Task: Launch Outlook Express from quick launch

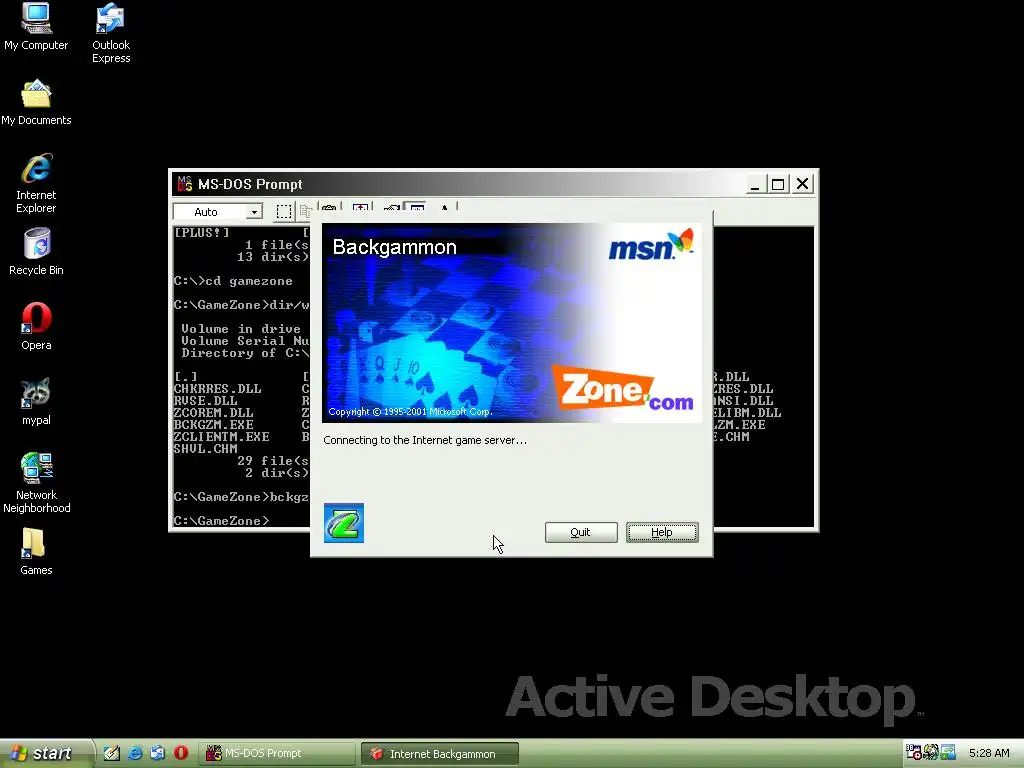Action: click(x=157, y=753)
